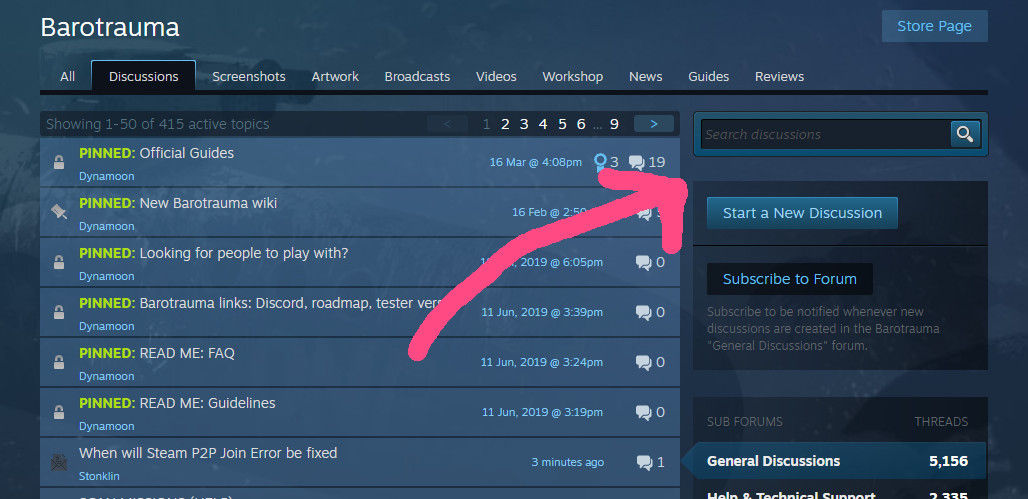Go to previous page using left arrow

[447, 124]
